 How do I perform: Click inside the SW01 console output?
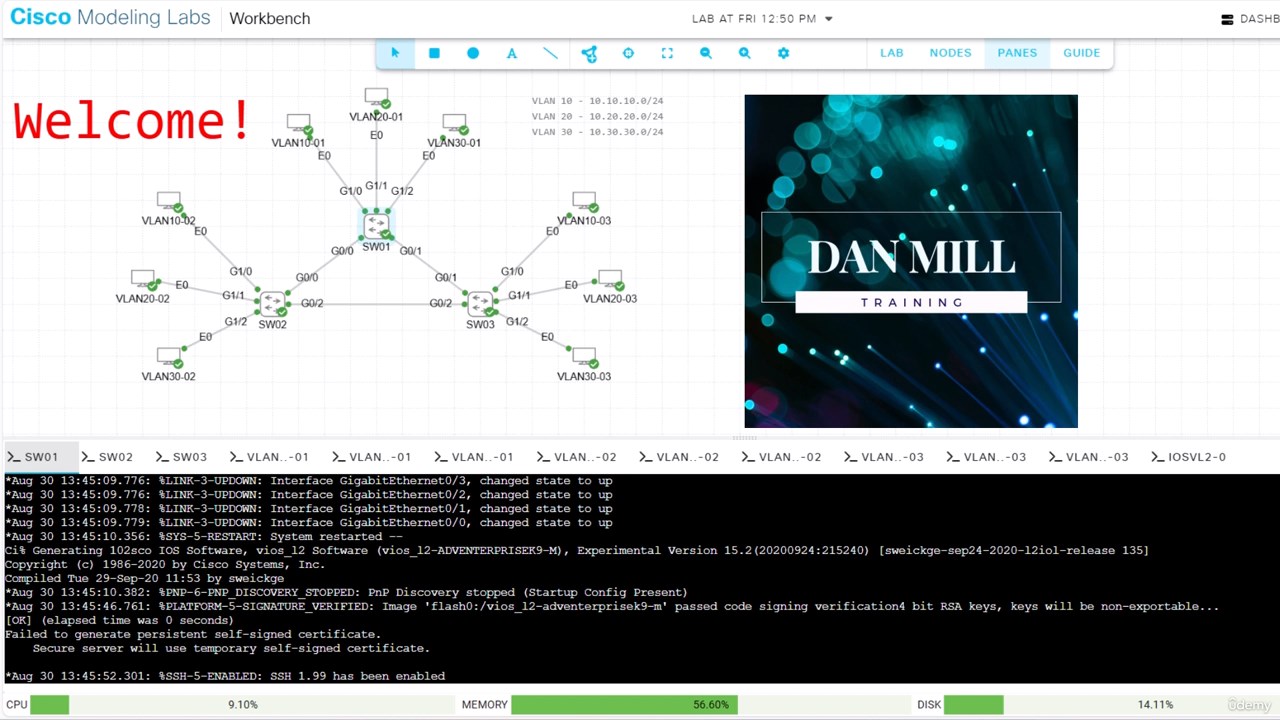tap(640, 578)
